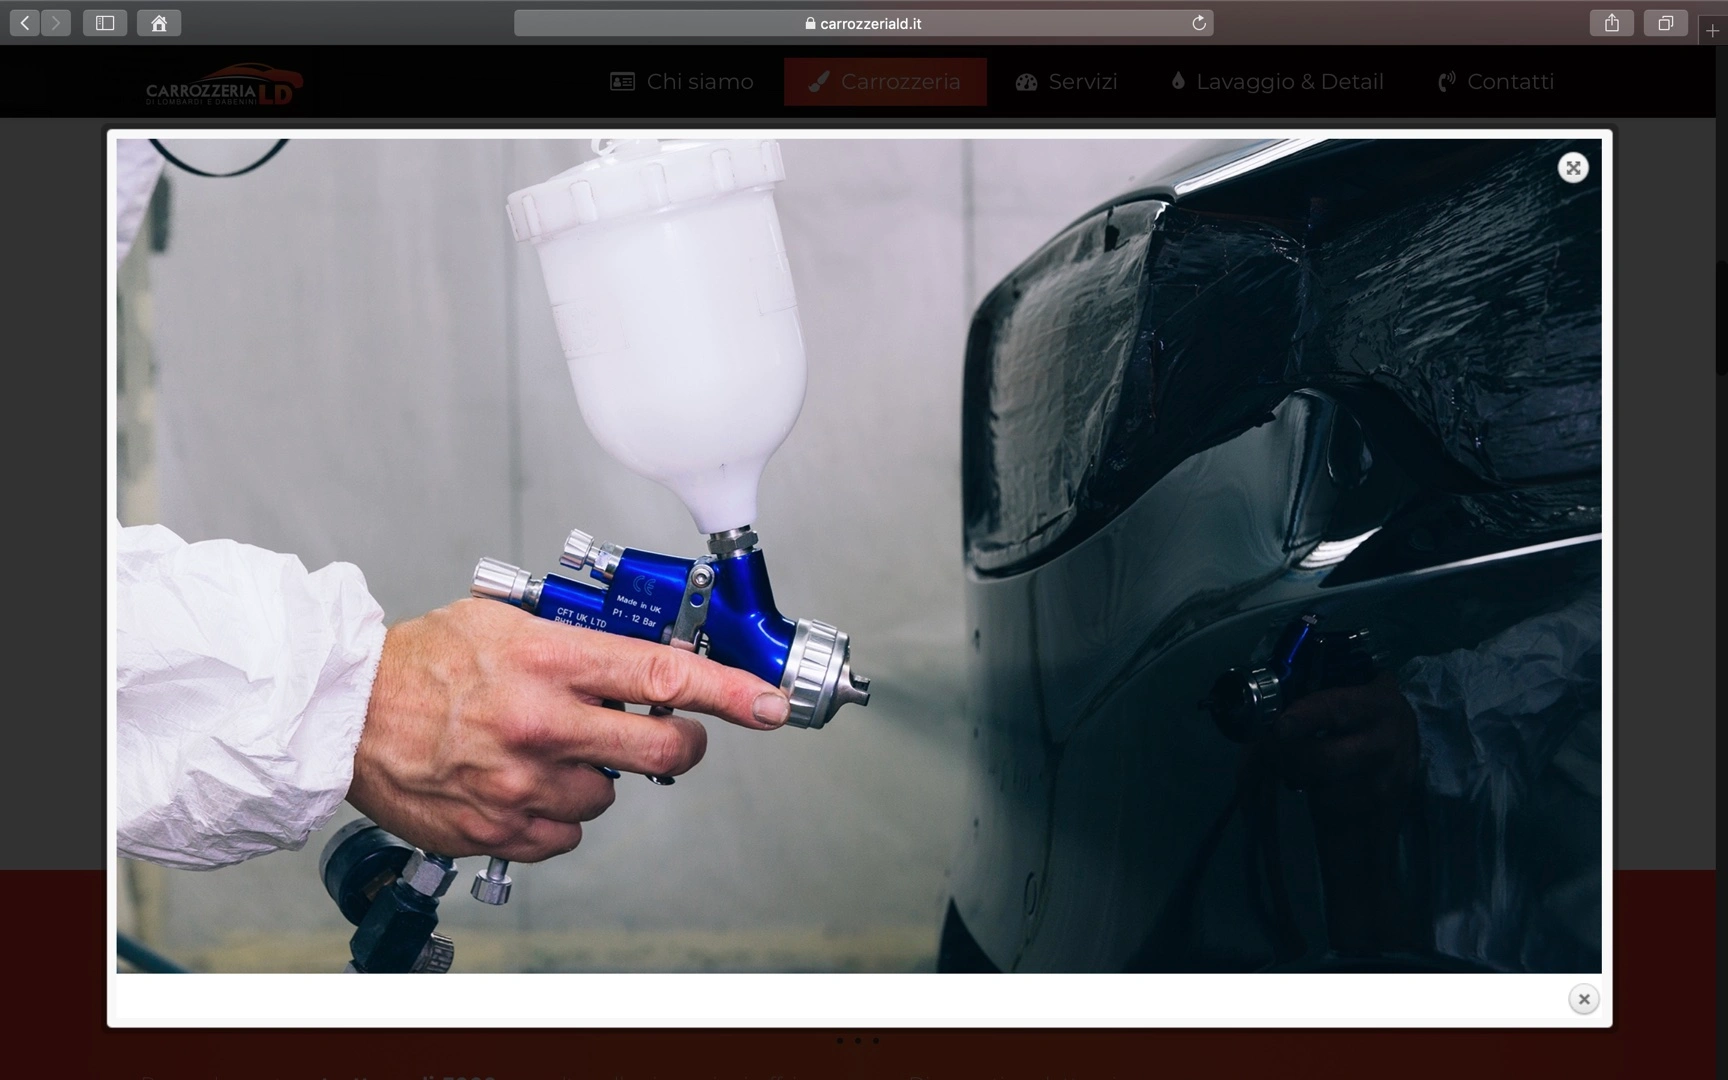Show the tab overview
The height and width of the screenshot is (1080, 1728).
point(1666,23)
